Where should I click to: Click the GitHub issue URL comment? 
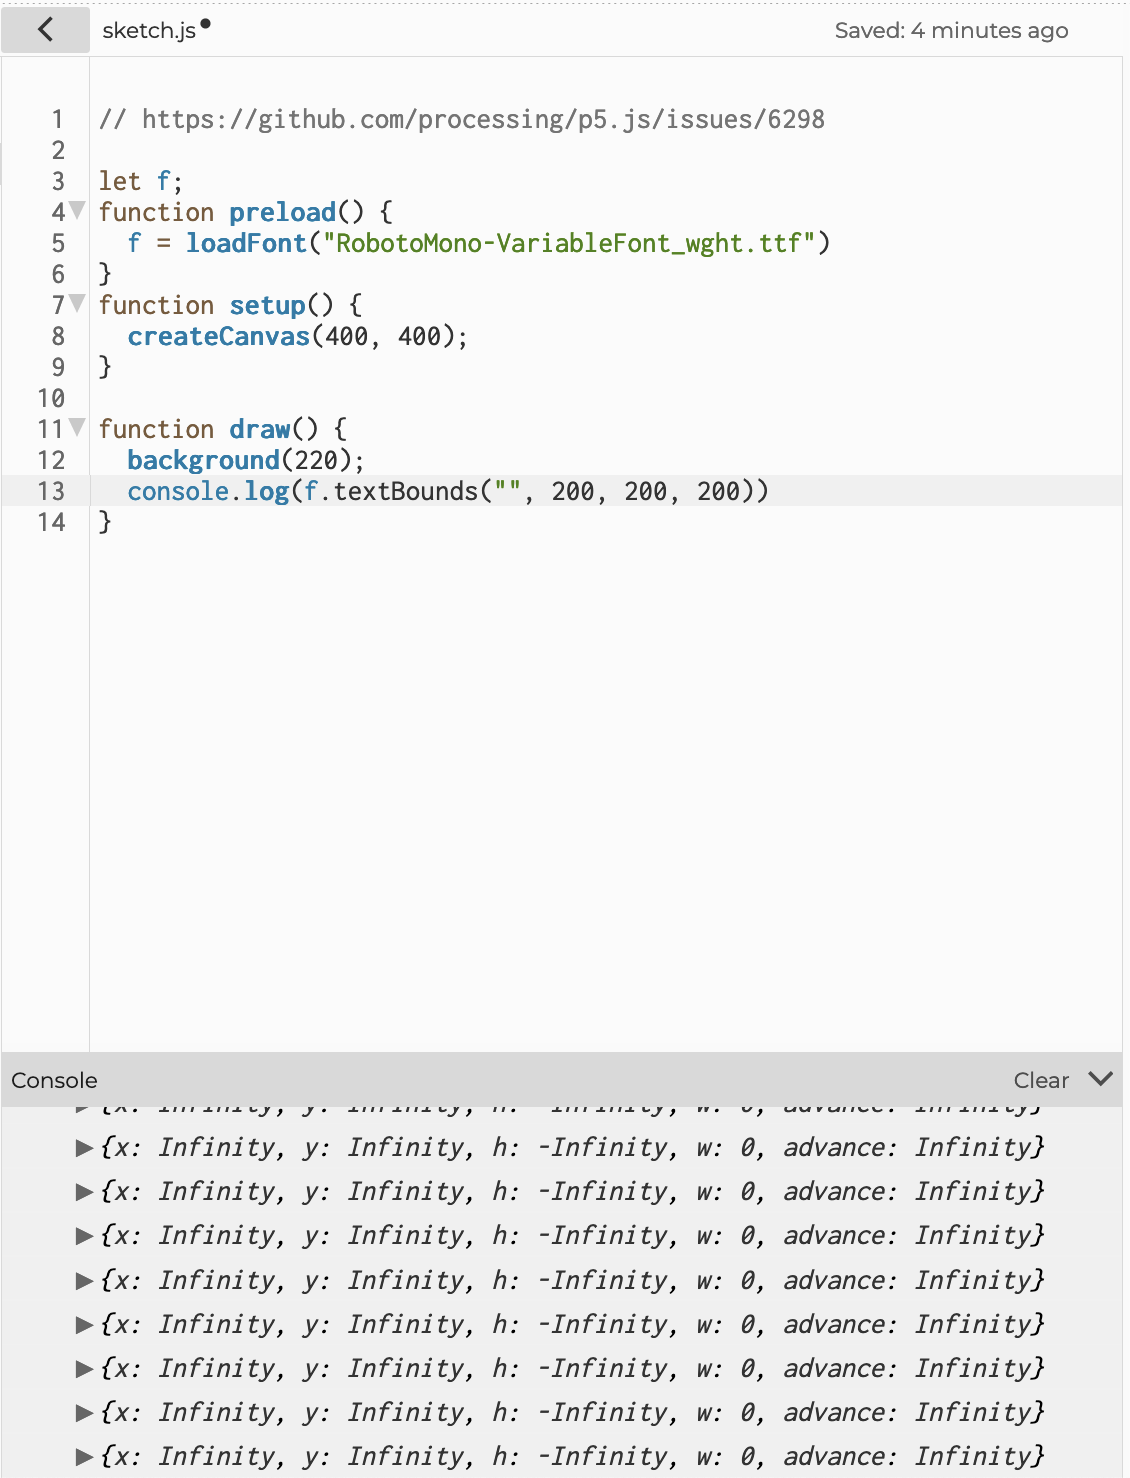pos(460,118)
